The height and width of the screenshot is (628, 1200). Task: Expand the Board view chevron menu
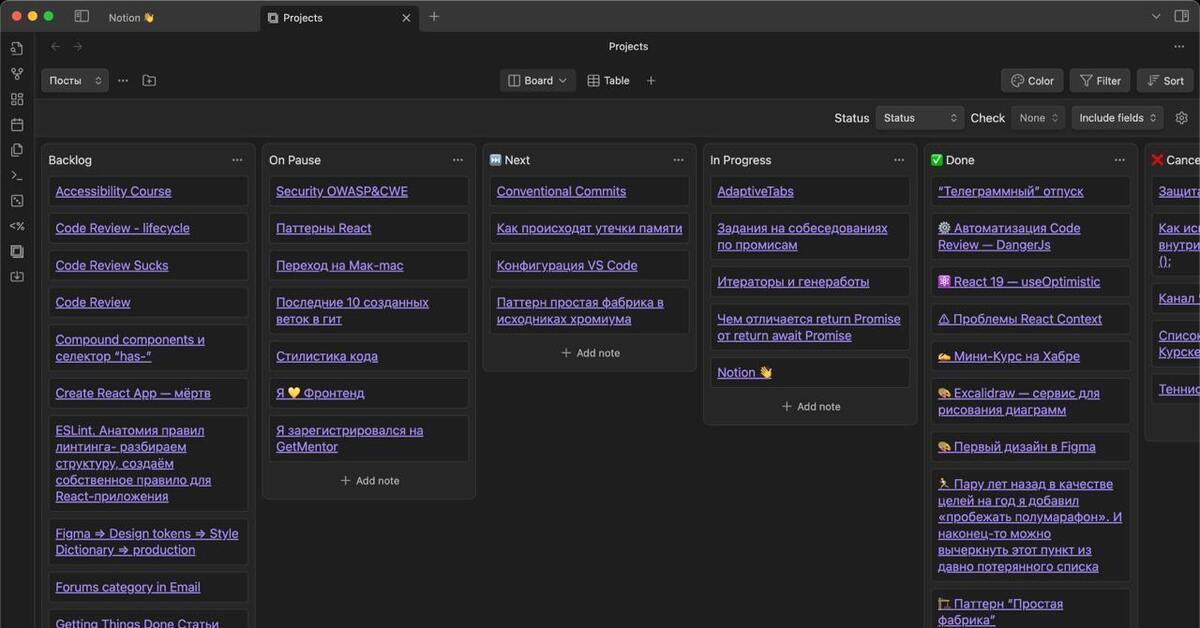pos(563,81)
